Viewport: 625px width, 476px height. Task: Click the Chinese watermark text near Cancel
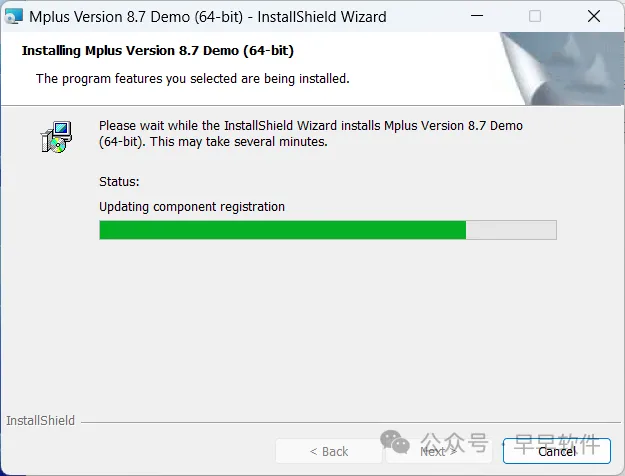510,443
